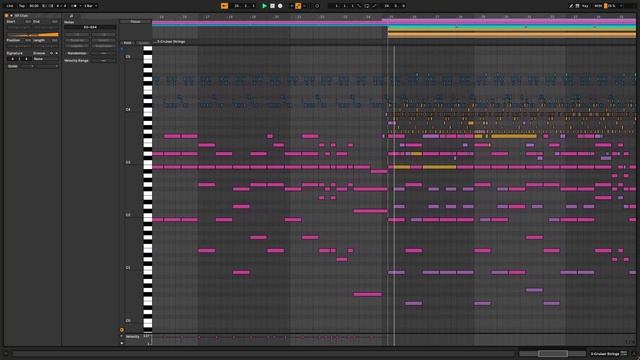Click the note range field D0-G#4

[x=90, y=27]
